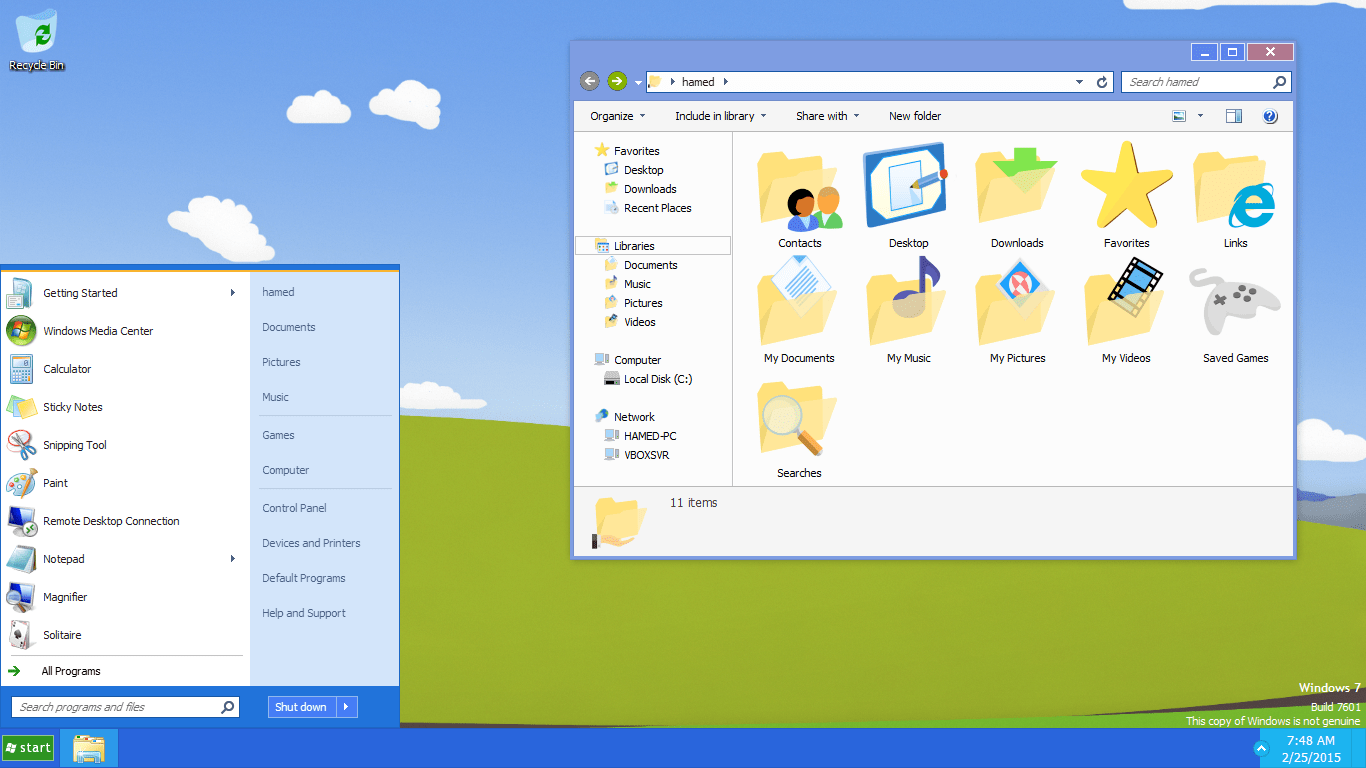Click the Explorer back arrow button

590,82
